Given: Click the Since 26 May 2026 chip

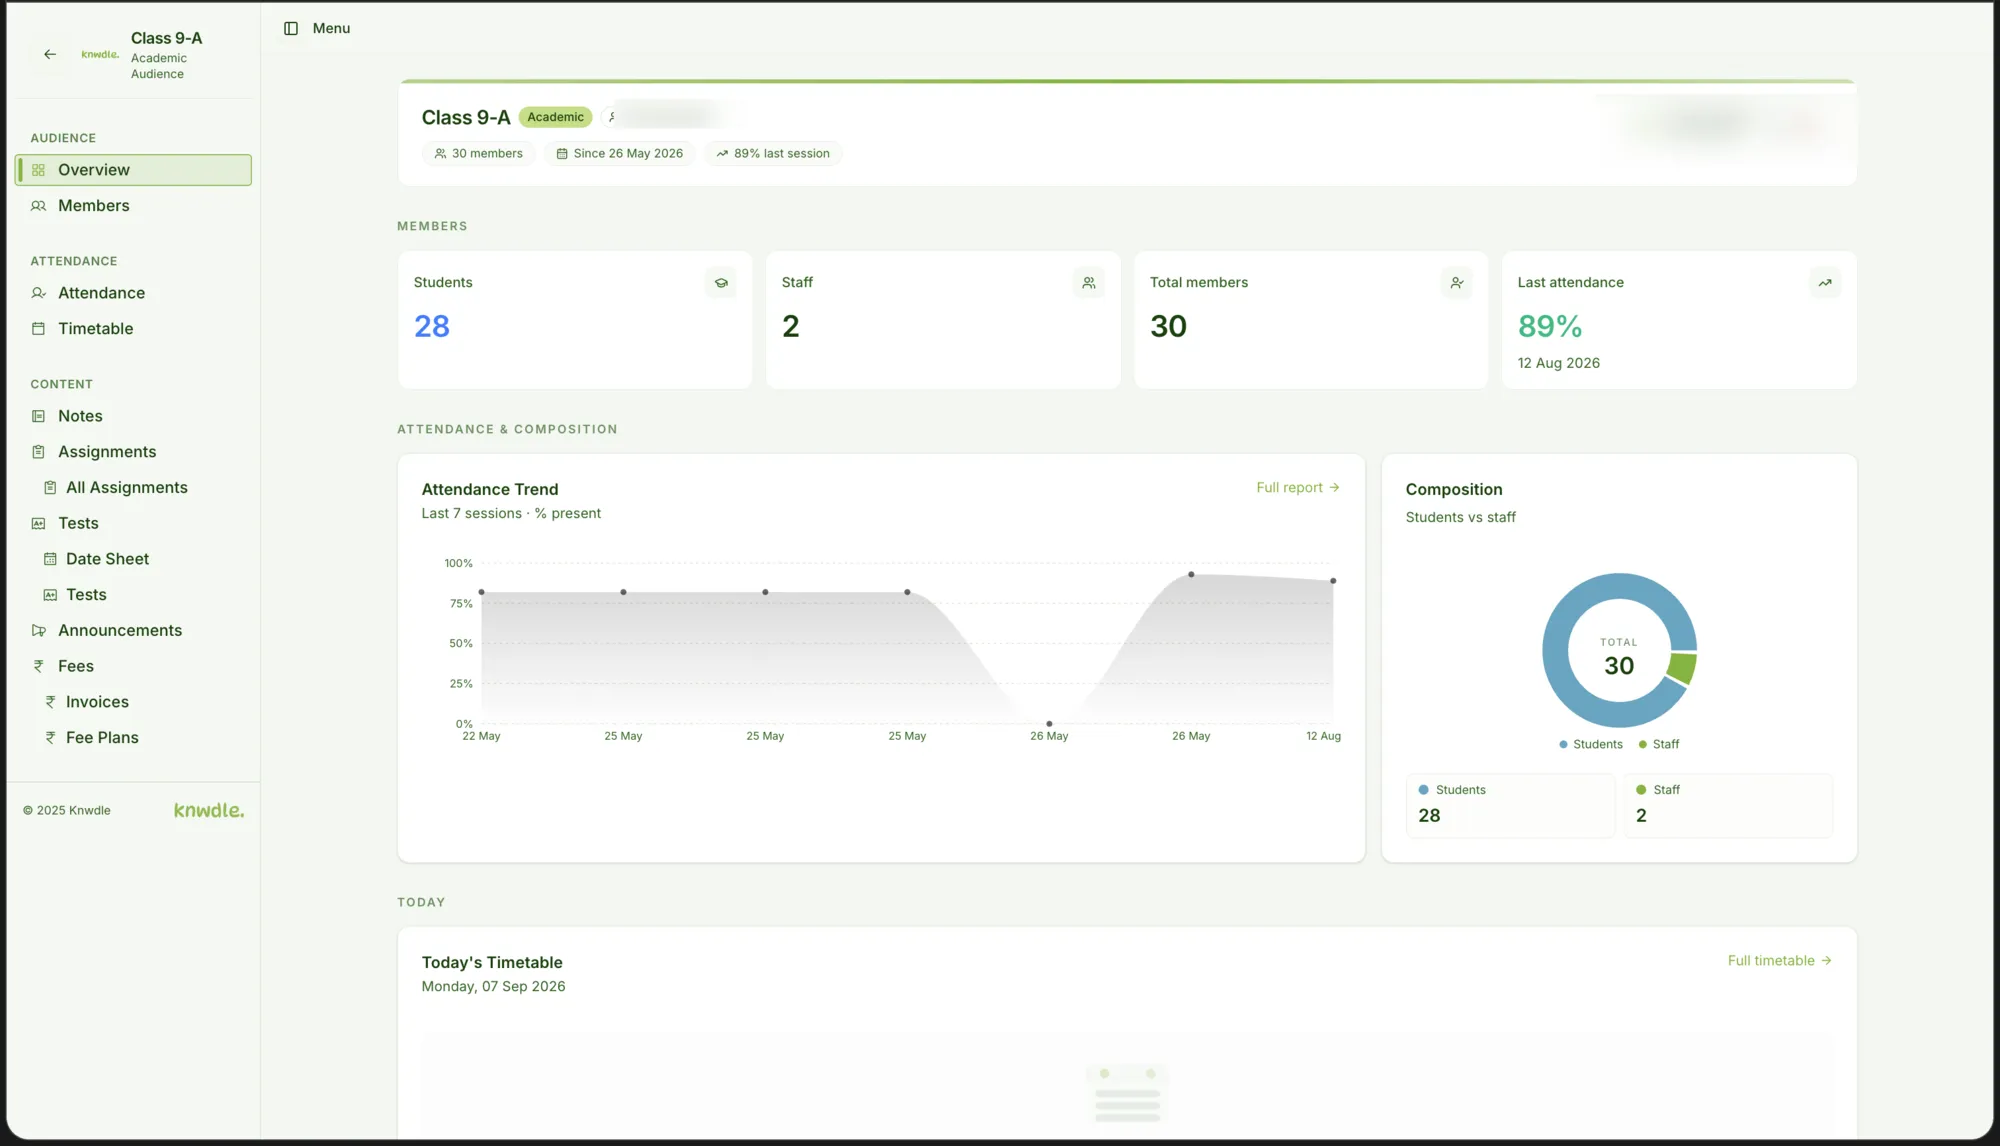Looking at the screenshot, I should 620,154.
